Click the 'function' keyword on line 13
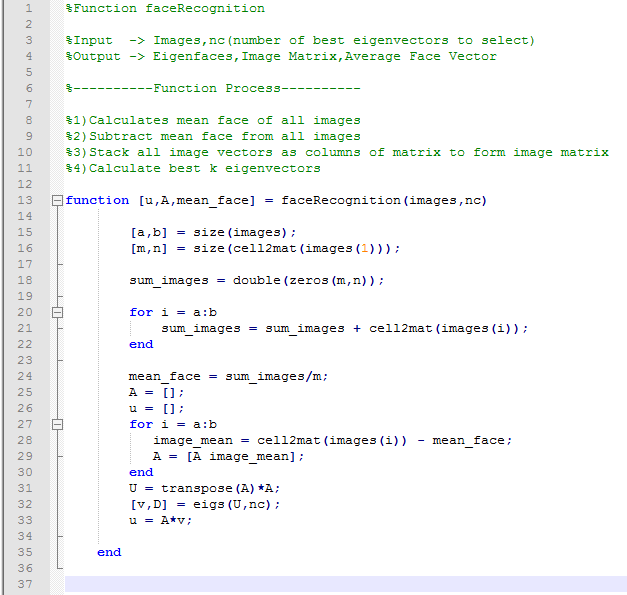 [97, 200]
